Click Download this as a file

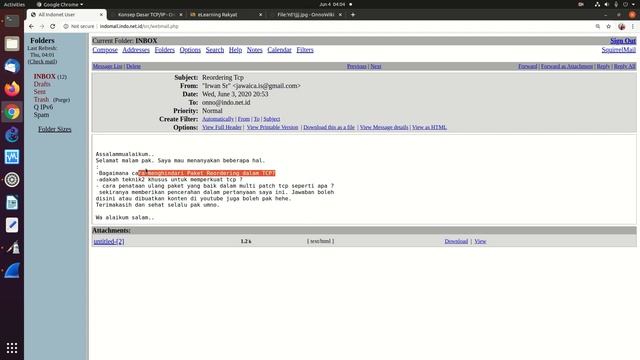pyautogui.click(x=329, y=127)
